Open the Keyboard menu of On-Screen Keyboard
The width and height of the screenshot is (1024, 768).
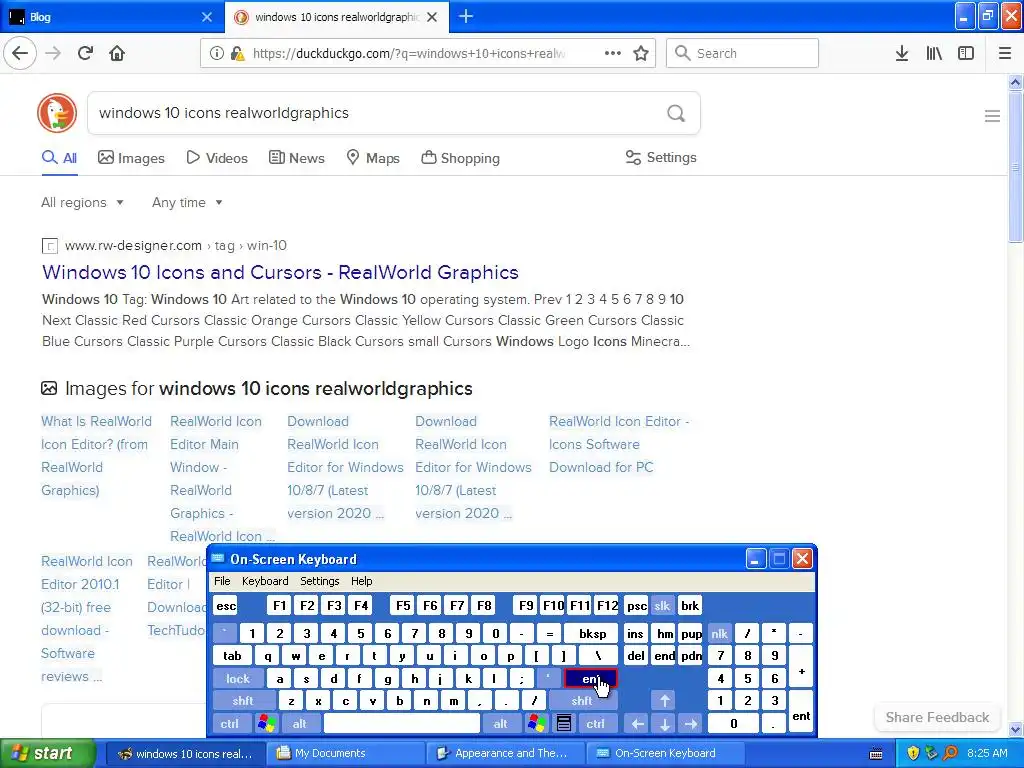coord(265,581)
